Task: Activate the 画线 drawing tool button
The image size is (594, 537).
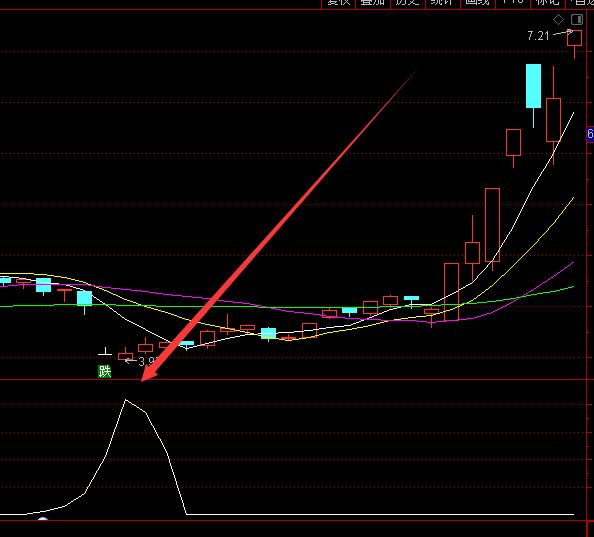Action: pos(477,2)
